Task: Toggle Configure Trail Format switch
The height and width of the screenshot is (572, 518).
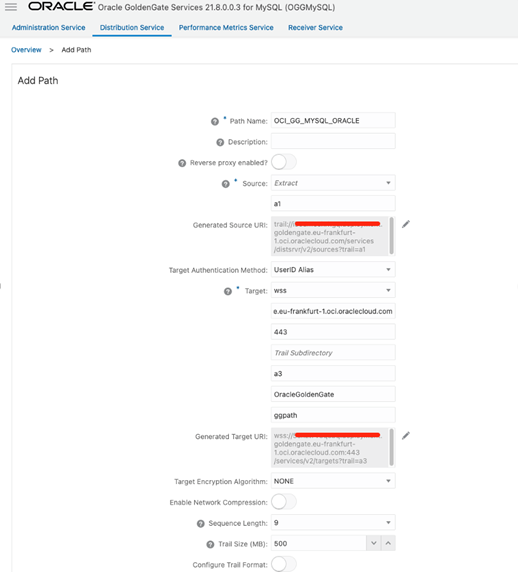Action: [284, 564]
